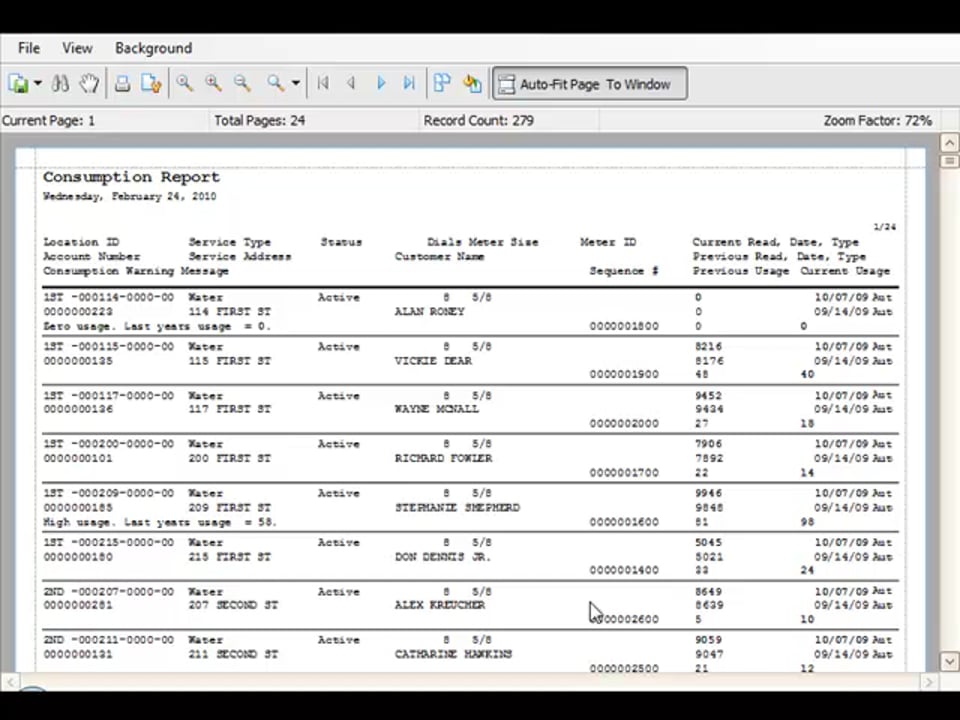Click the binoculars search icon
This screenshot has width=960, height=720.
click(61, 84)
